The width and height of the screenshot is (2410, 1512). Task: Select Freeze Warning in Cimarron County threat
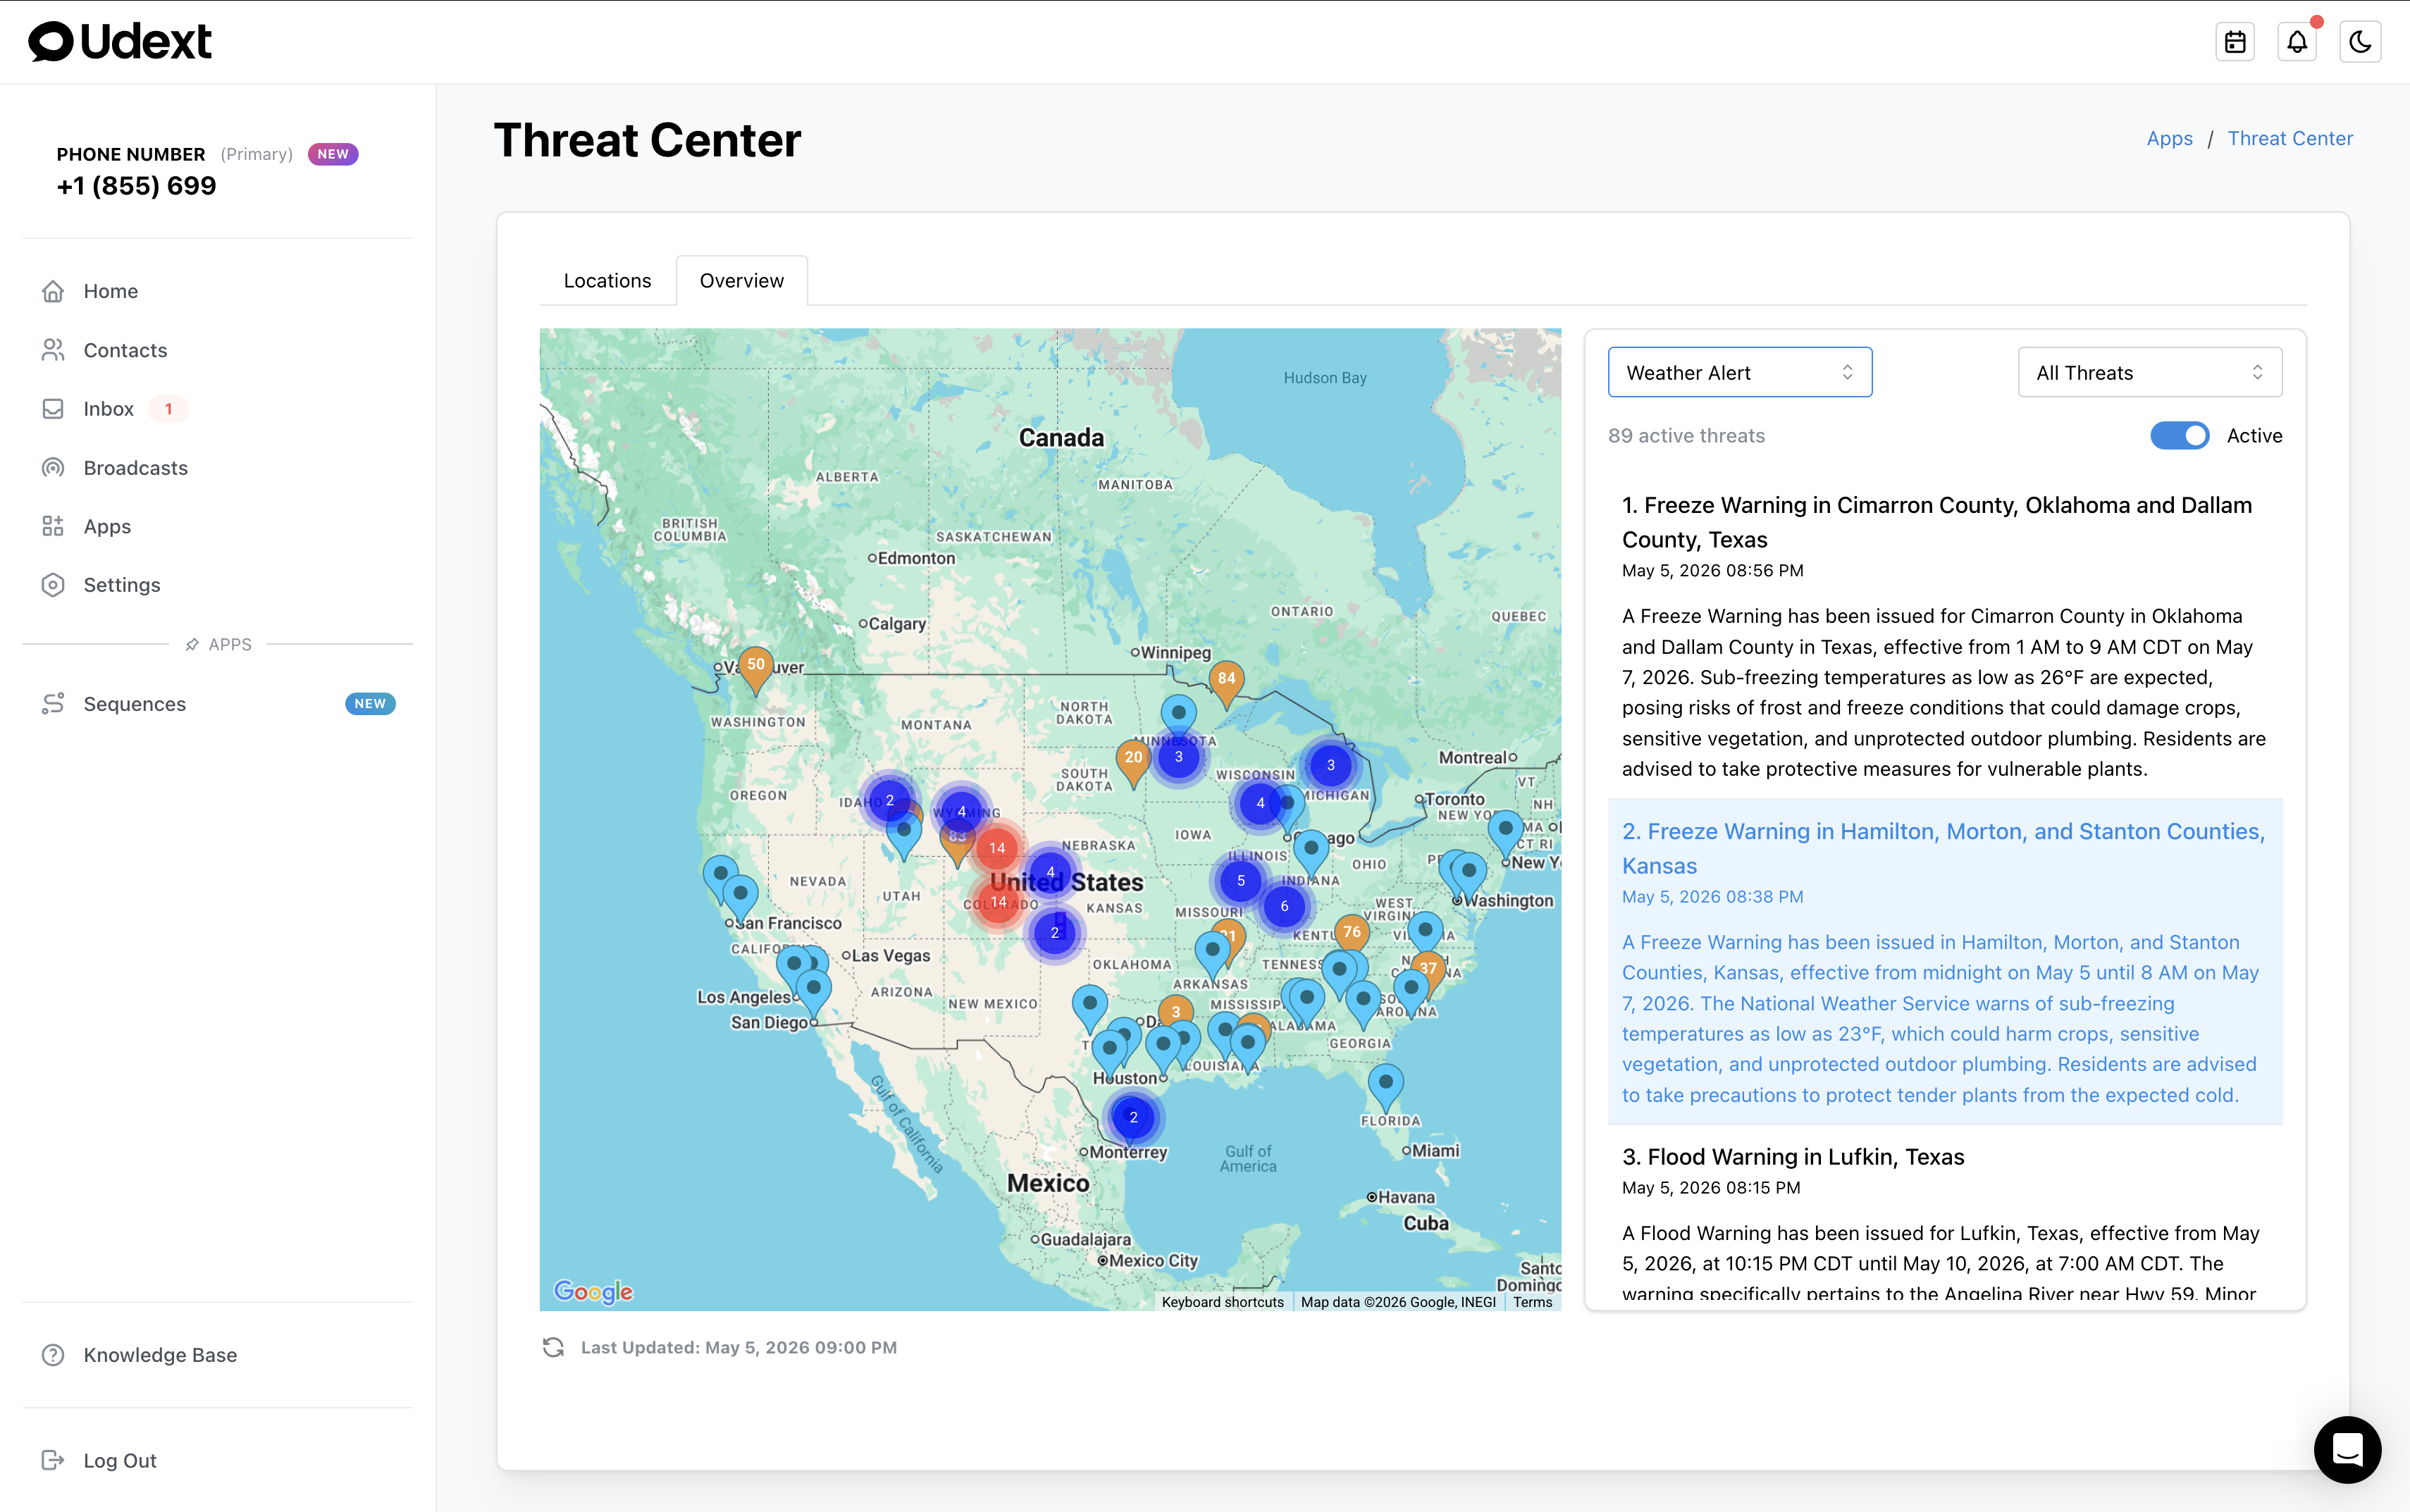click(x=1945, y=636)
